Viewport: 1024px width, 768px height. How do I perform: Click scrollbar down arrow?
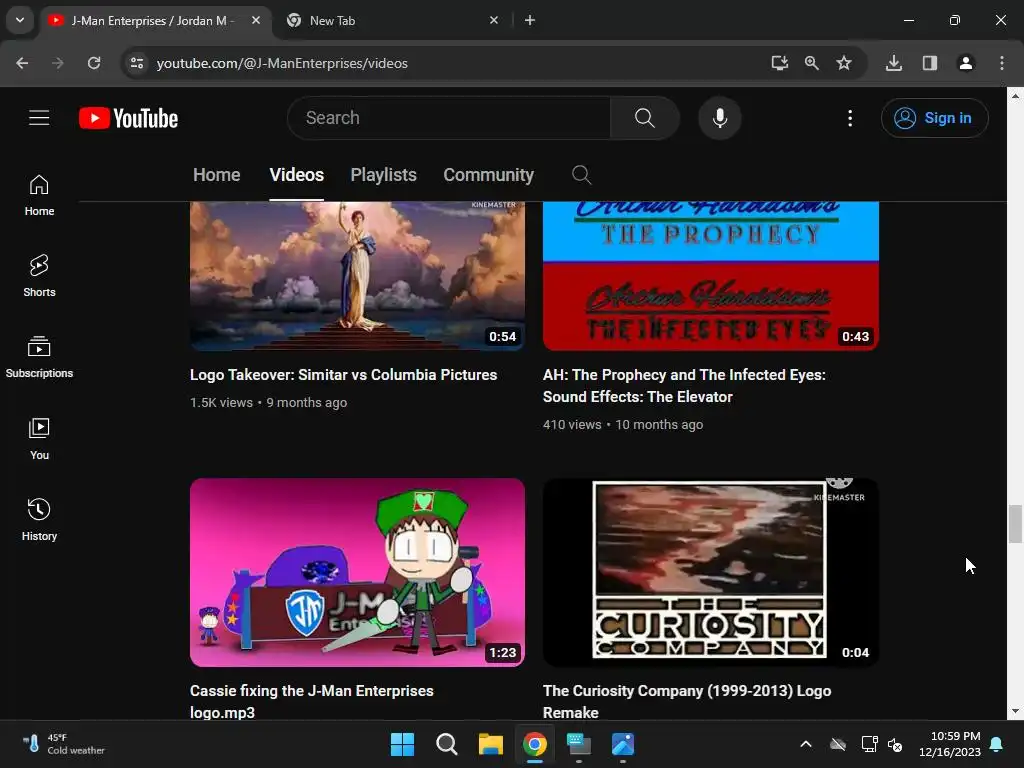[1015, 711]
